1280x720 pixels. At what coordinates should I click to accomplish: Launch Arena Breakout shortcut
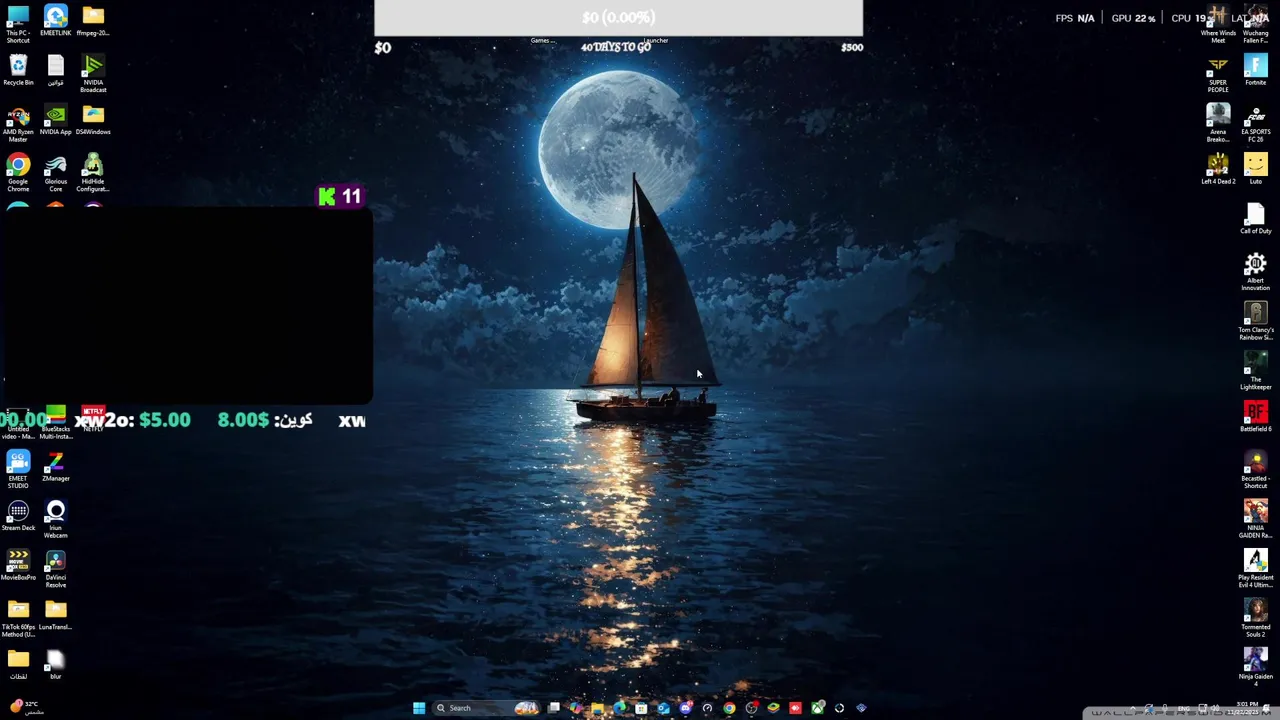click(1218, 123)
